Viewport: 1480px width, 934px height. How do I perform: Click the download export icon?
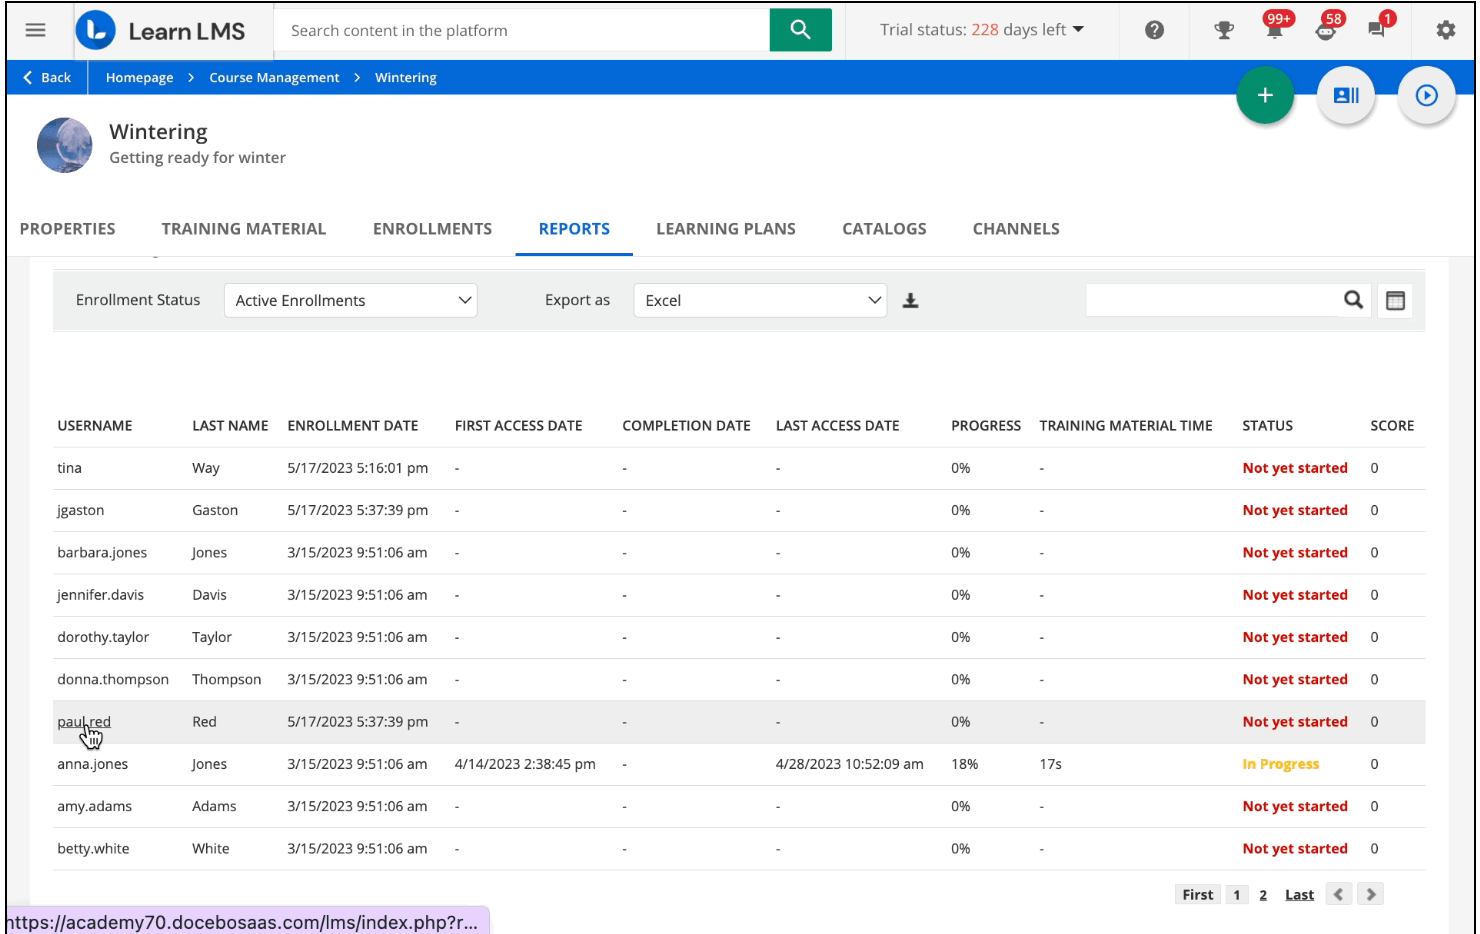pyautogui.click(x=910, y=301)
